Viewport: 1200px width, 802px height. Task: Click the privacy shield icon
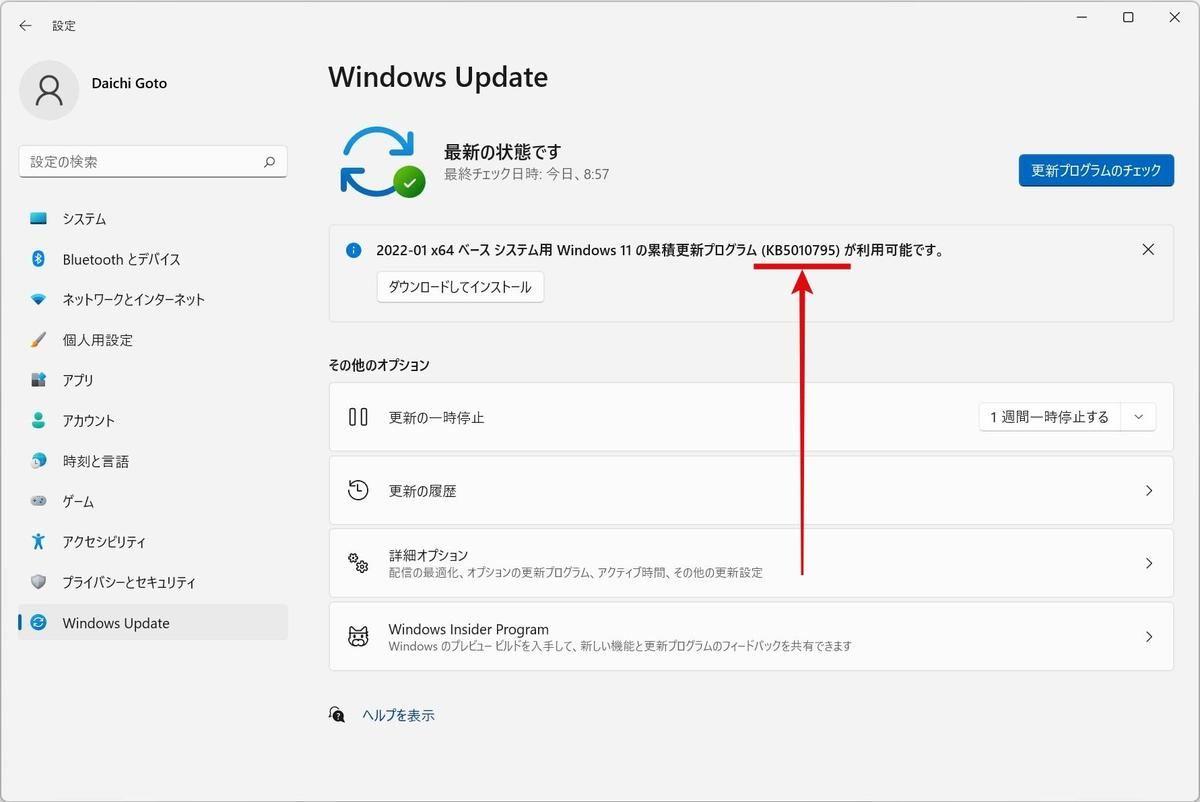point(39,582)
